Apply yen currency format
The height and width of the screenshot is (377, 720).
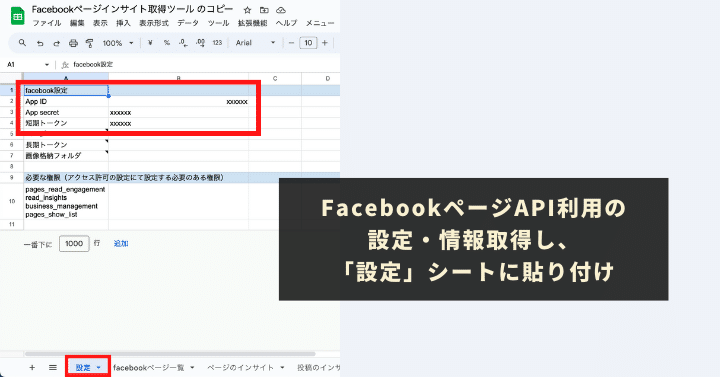pyautogui.click(x=150, y=43)
